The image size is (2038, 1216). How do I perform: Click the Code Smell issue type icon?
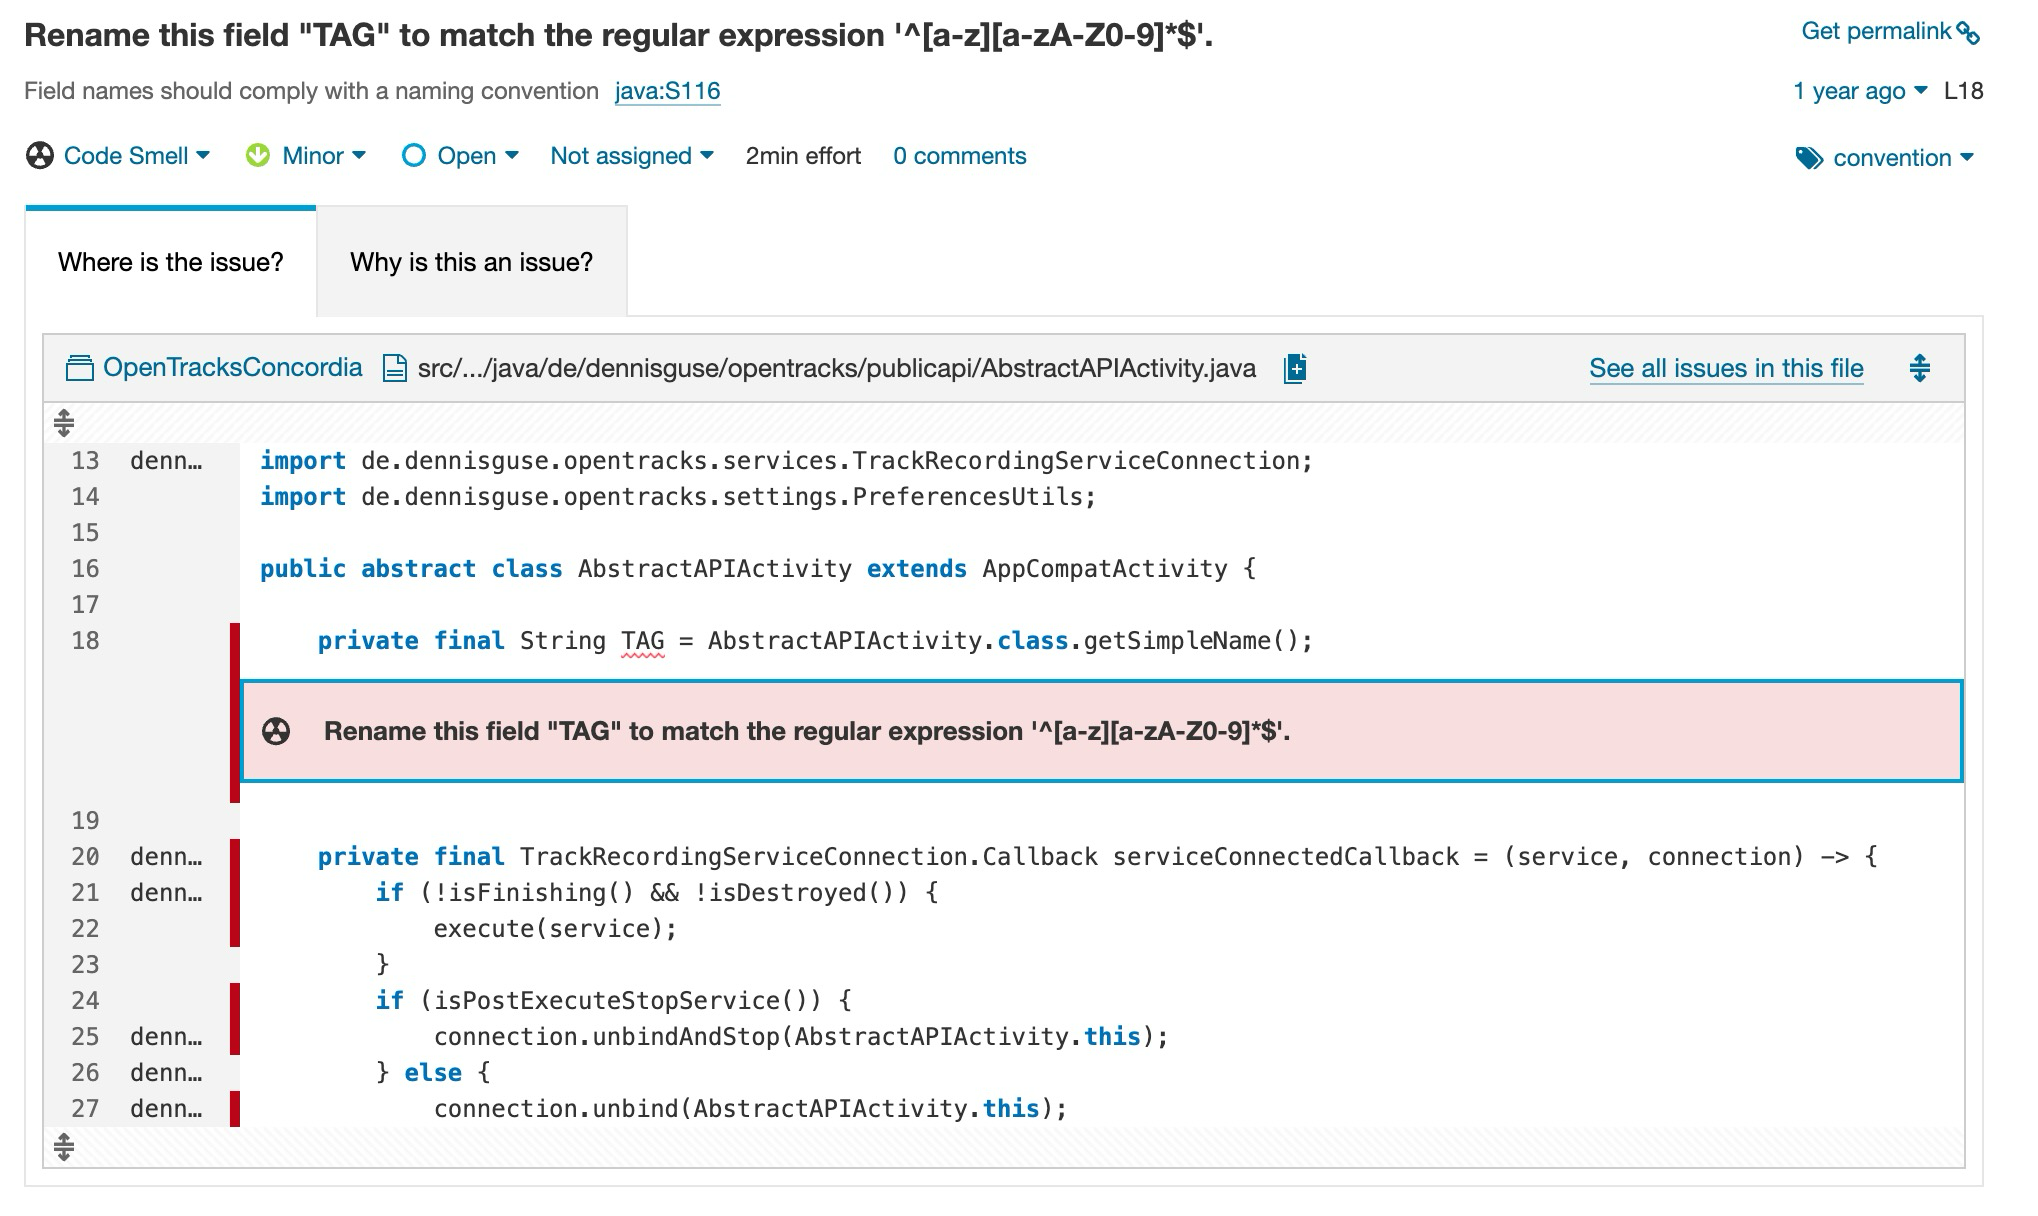tap(39, 156)
